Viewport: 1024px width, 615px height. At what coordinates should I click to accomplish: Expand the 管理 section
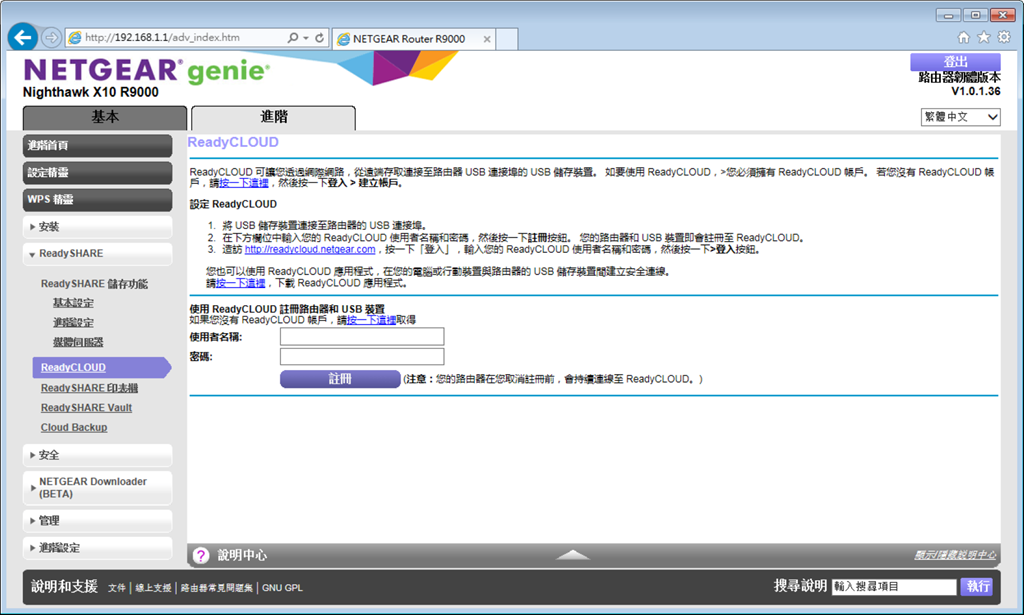click(x=97, y=521)
